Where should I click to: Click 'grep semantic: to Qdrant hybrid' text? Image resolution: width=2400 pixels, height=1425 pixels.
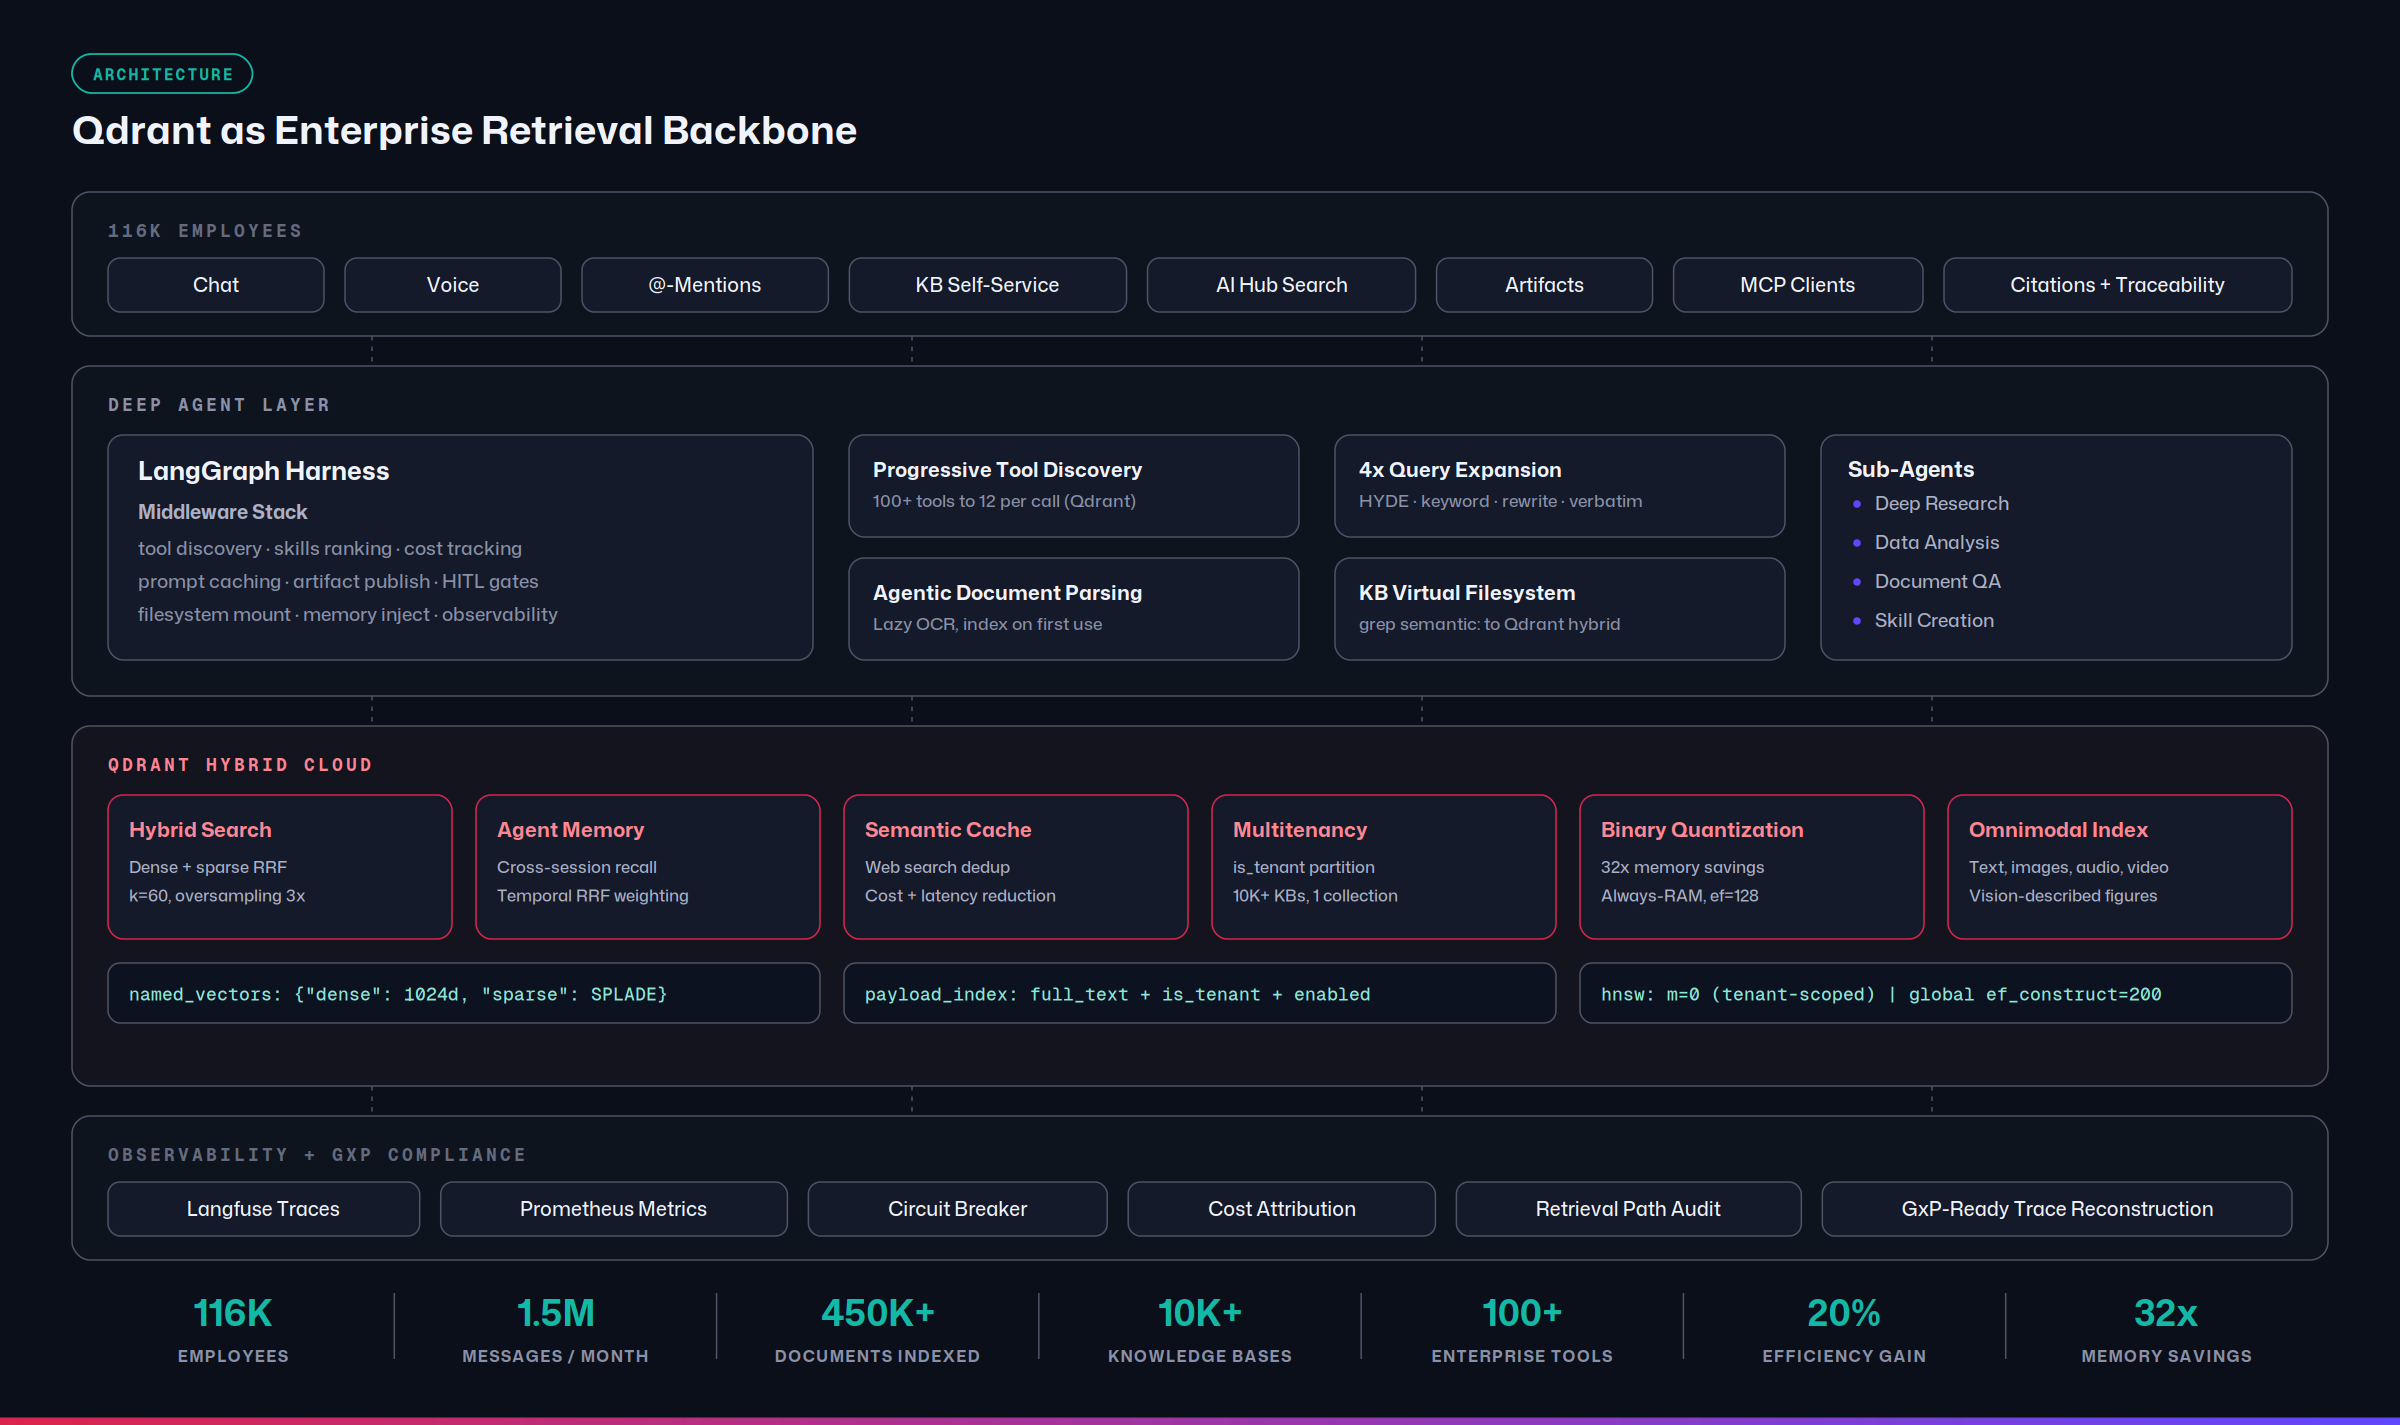(1489, 624)
